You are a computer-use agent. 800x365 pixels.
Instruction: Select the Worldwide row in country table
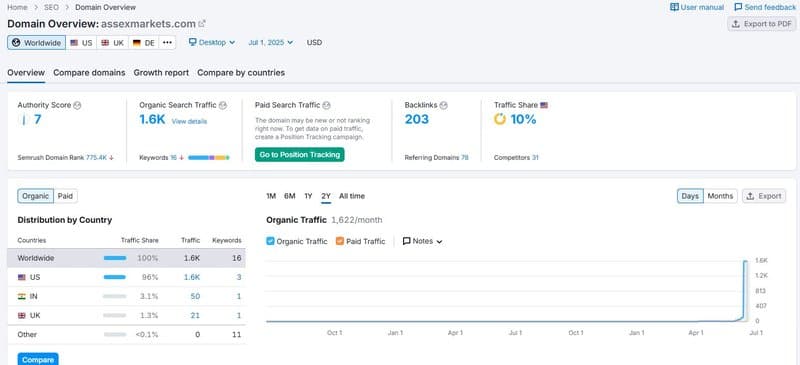[x=126, y=258]
